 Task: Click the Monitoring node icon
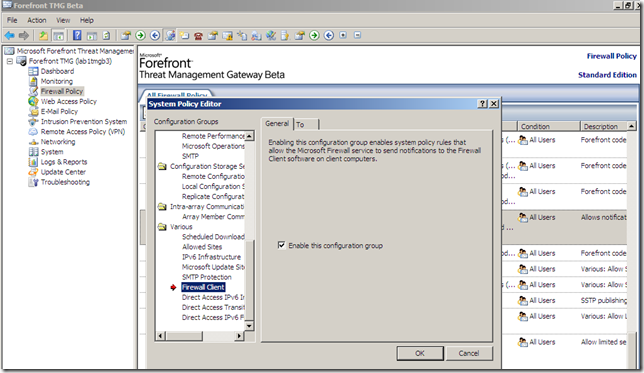pyautogui.click(x=33, y=81)
